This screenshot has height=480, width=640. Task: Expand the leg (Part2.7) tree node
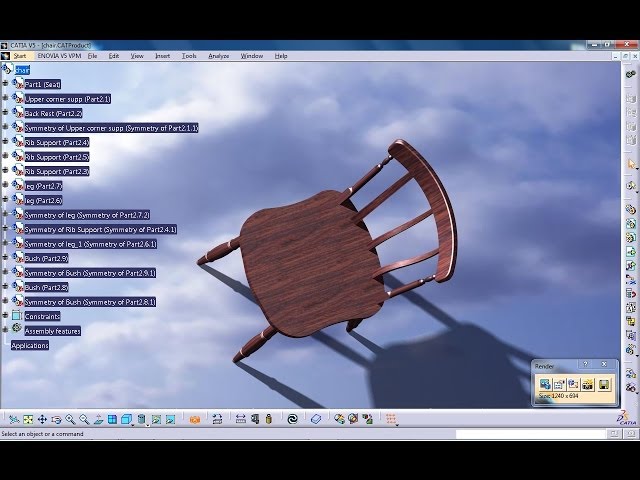(5, 184)
